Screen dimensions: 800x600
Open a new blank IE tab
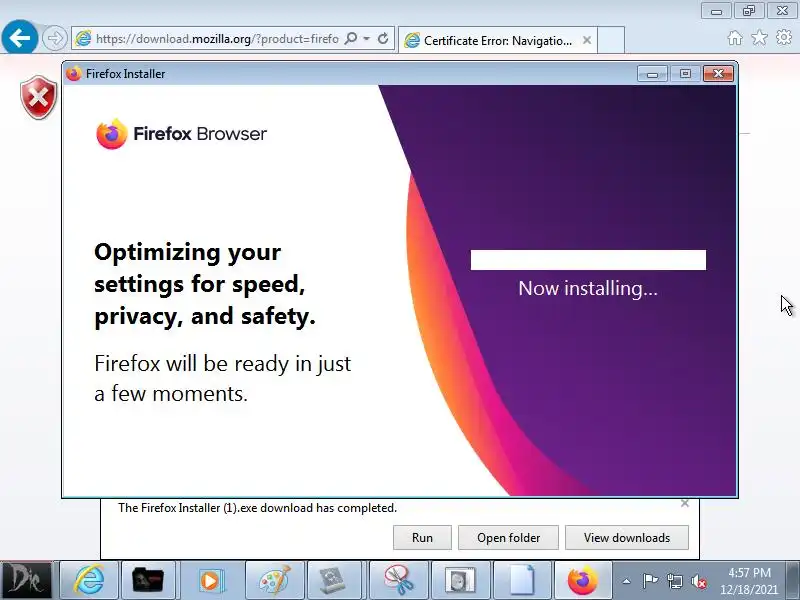tap(611, 40)
